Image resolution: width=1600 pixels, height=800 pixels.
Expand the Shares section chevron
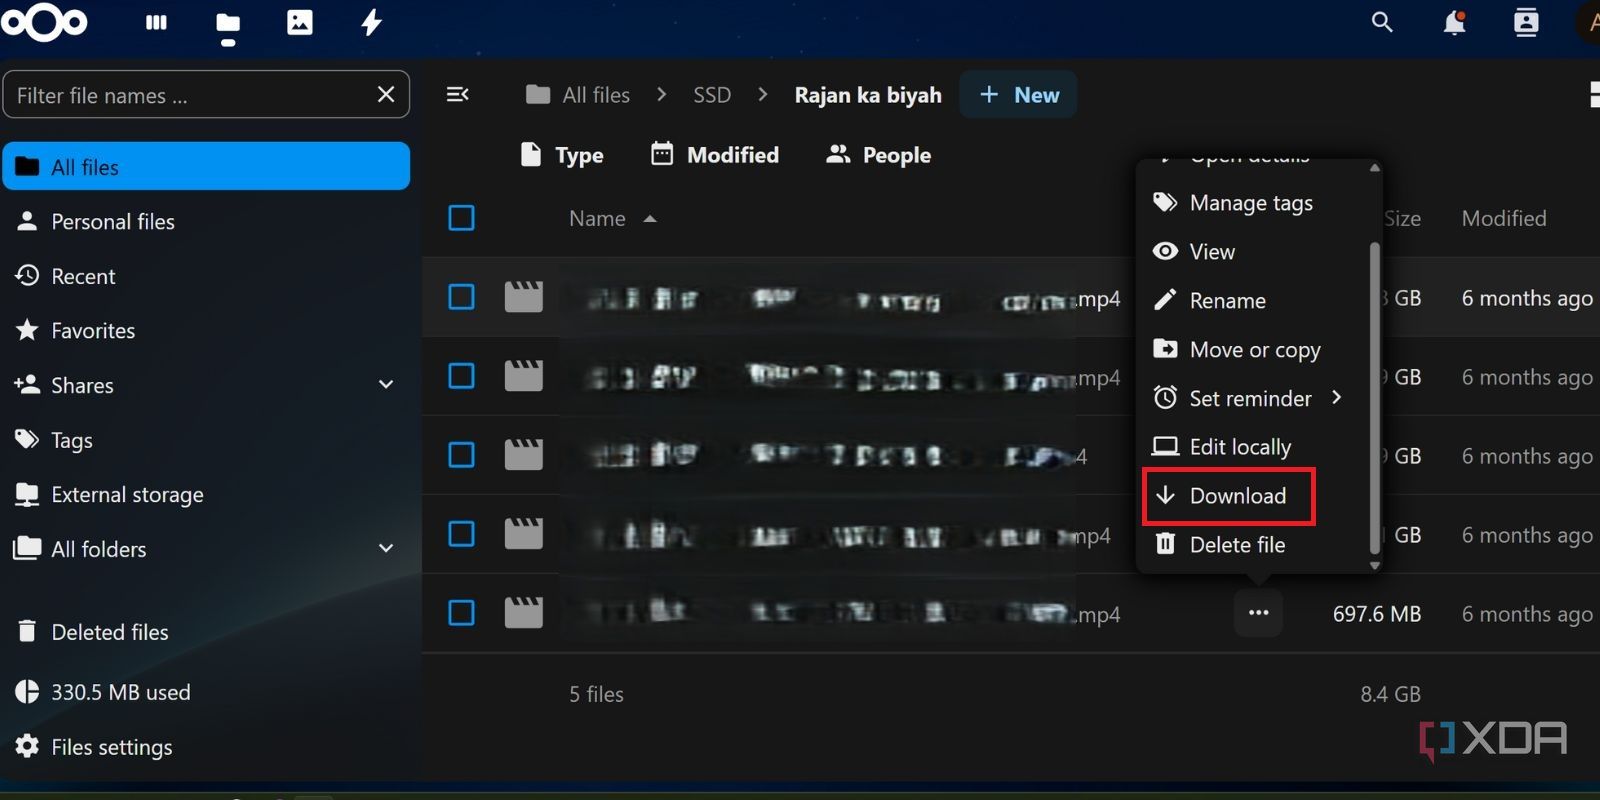(x=386, y=385)
